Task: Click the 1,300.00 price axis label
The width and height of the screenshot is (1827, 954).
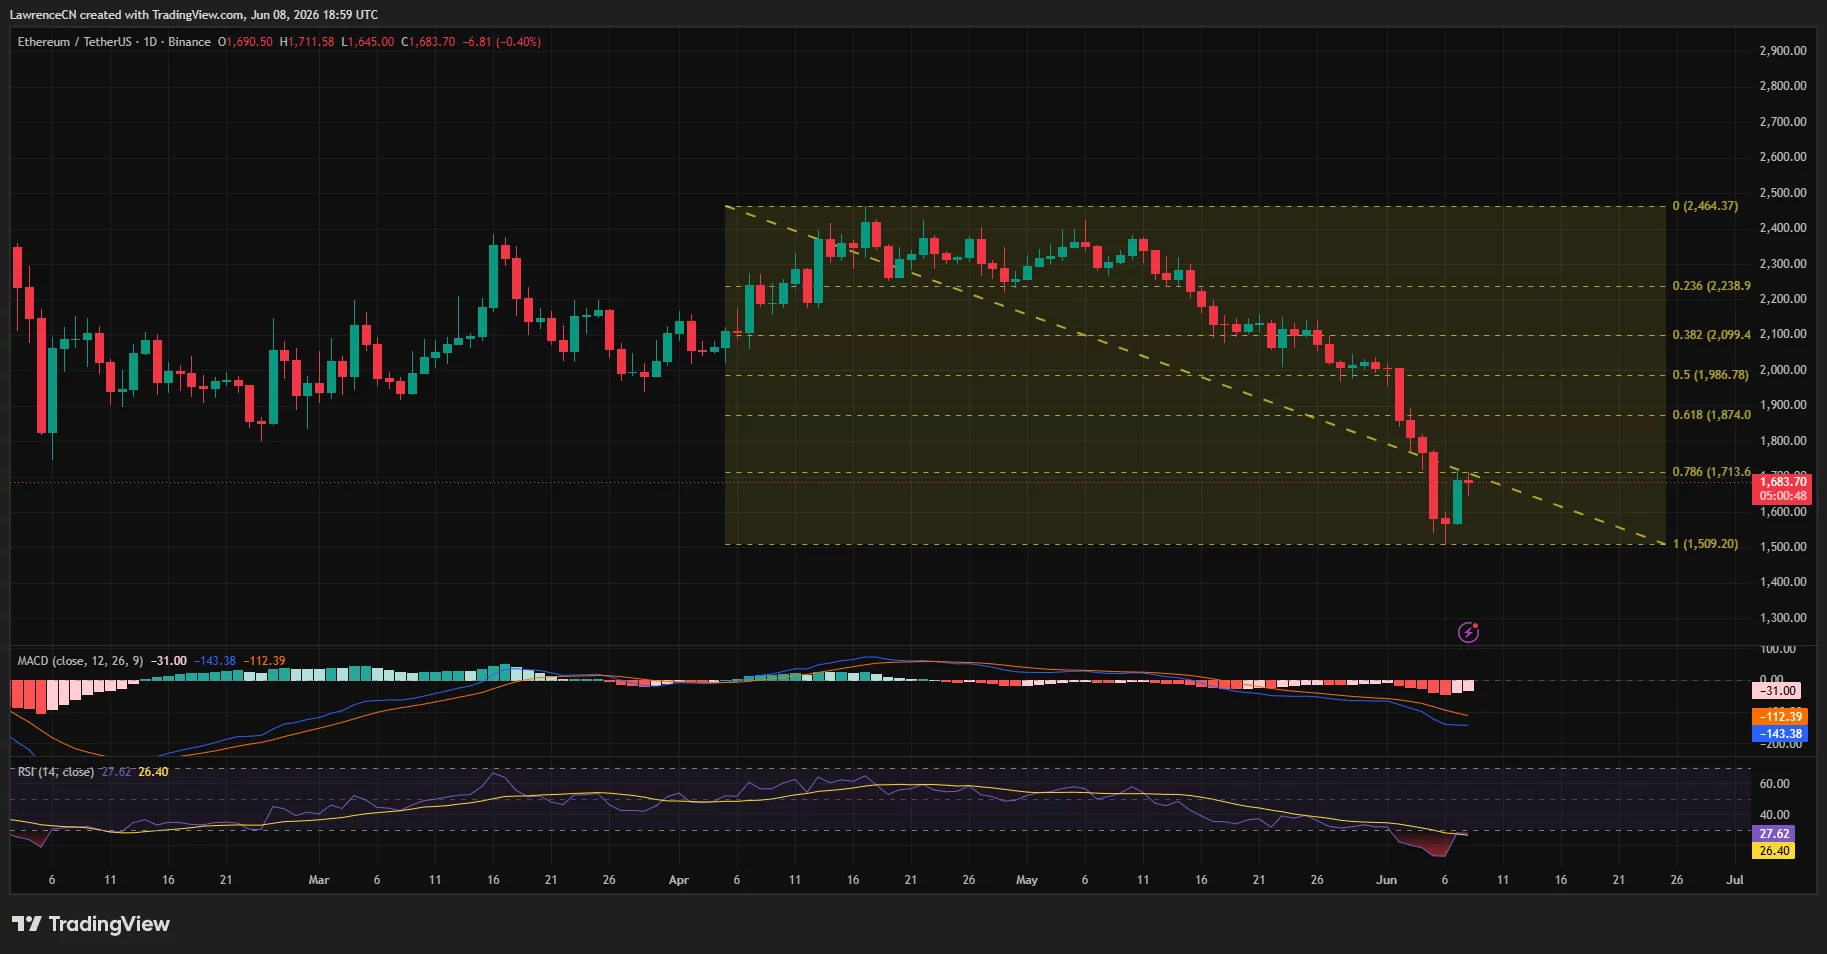Action: [x=1783, y=618]
